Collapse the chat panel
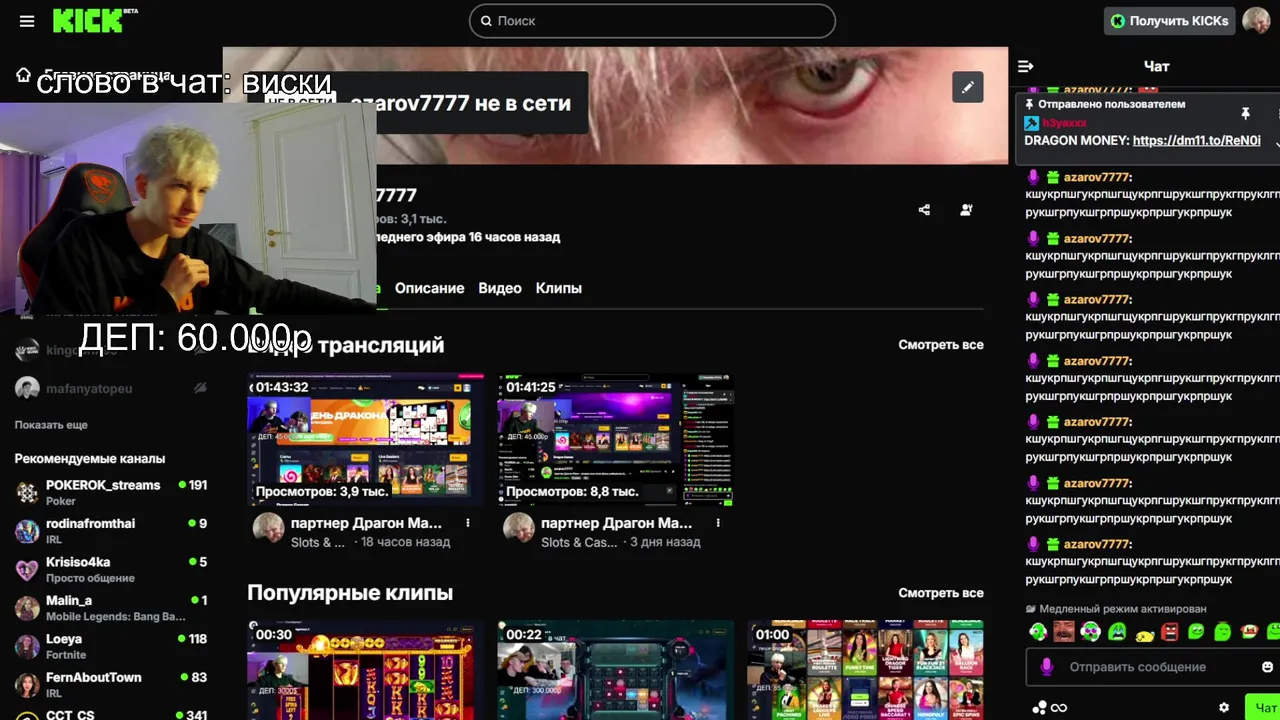 tap(1025, 66)
